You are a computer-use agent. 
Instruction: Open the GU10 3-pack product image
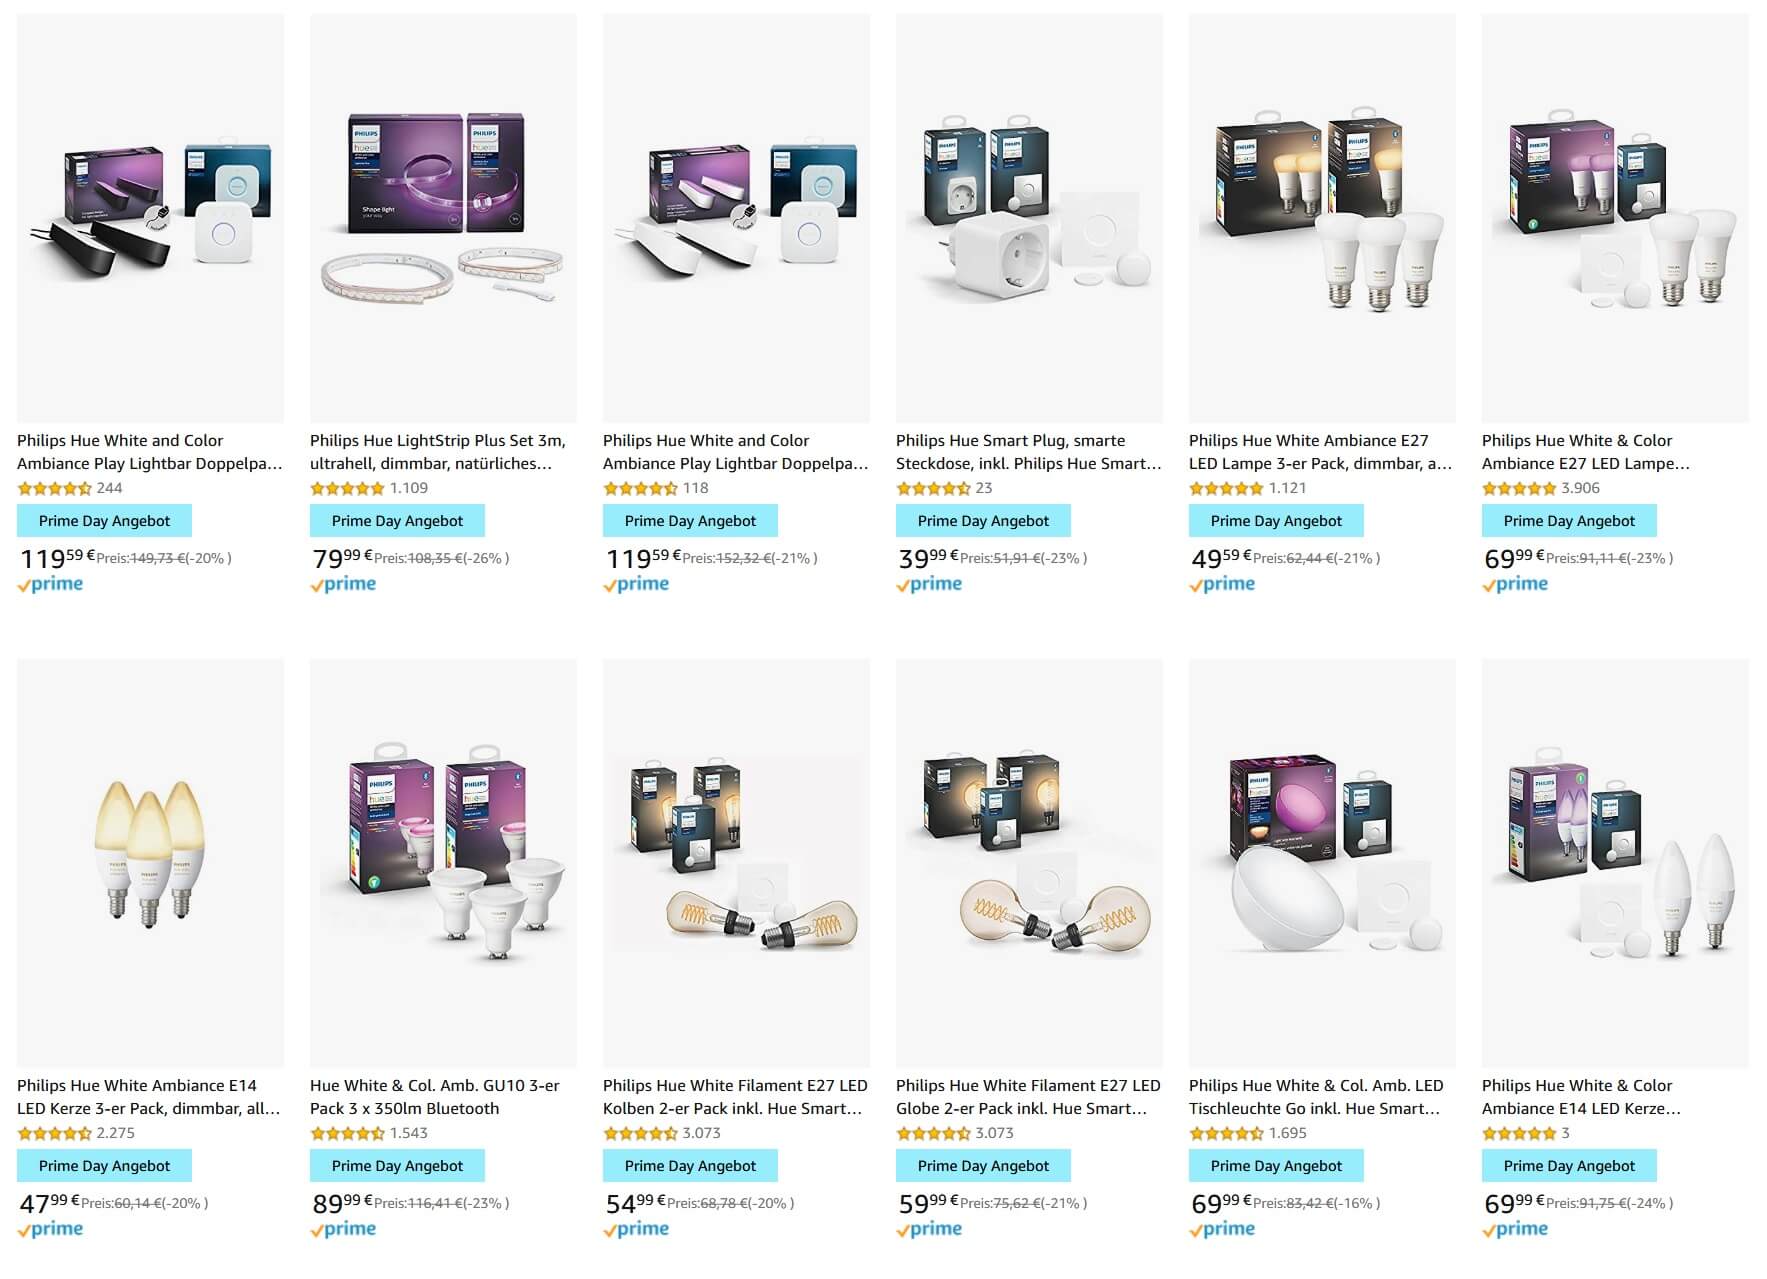click(443, 863)
